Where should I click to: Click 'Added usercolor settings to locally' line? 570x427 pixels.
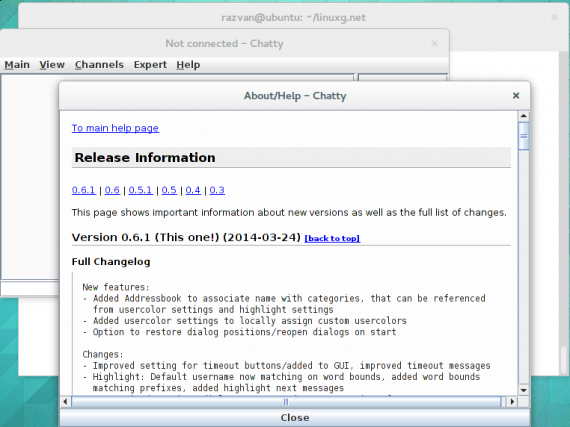point(244,321)
